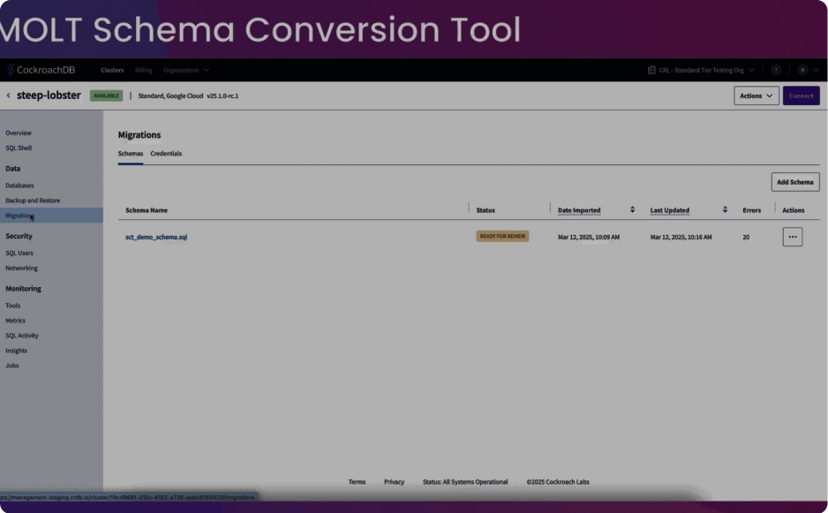This screenshot has height=513, width=828.
Task: Click the Status column header
Action: tap(485, 210)
